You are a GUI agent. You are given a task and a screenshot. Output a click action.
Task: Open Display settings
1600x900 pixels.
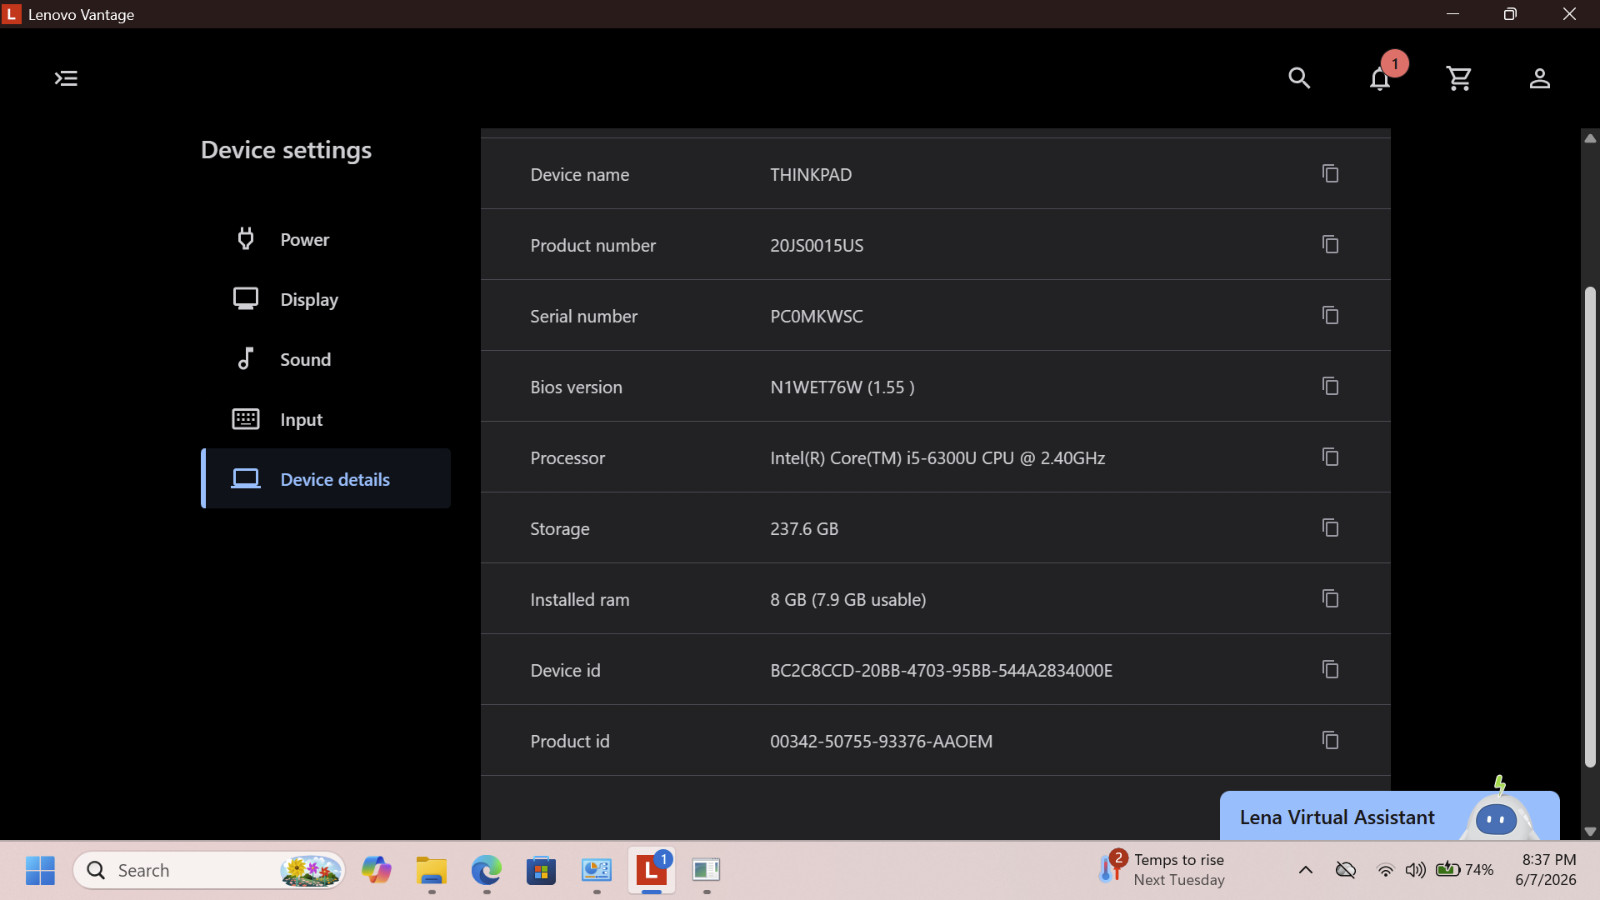pos(326,299)
